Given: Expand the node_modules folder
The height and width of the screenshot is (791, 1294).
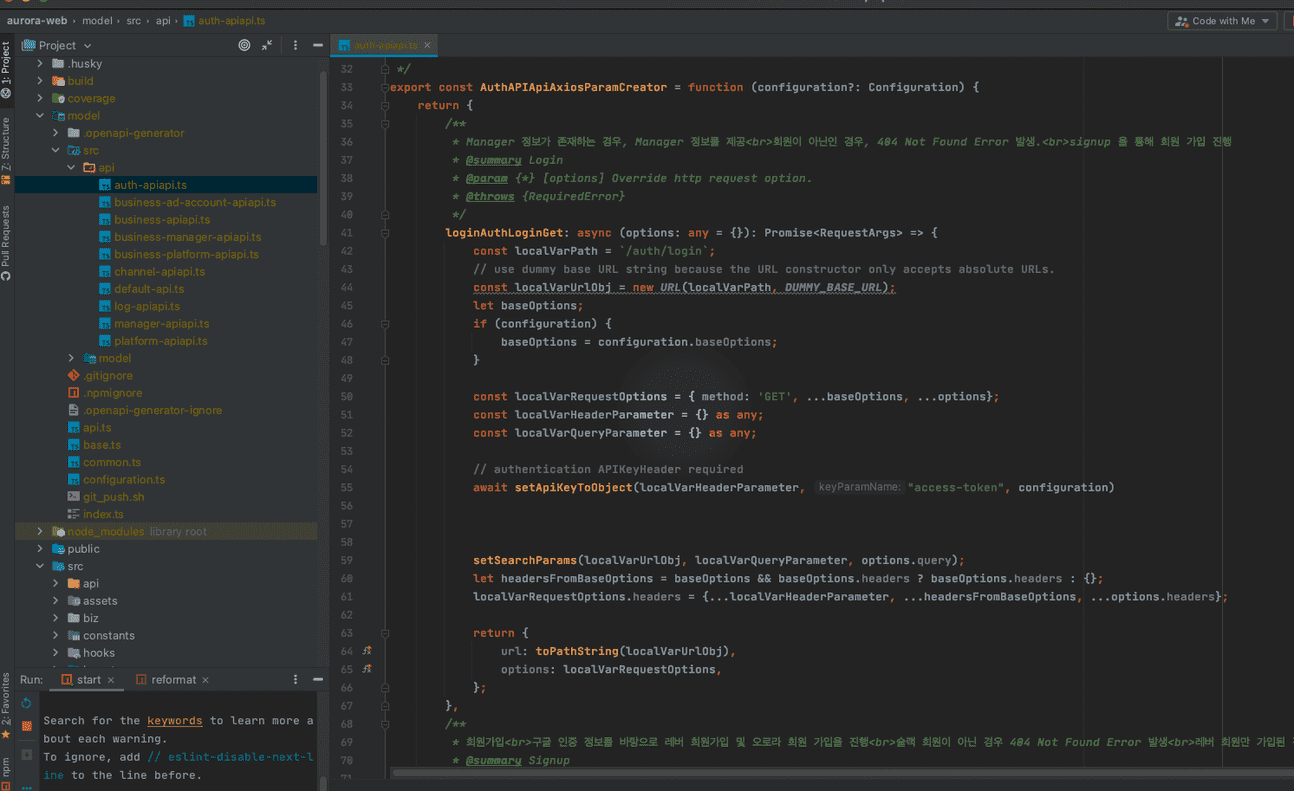Looking at the screenshot, I should click(x=40, y=532).
